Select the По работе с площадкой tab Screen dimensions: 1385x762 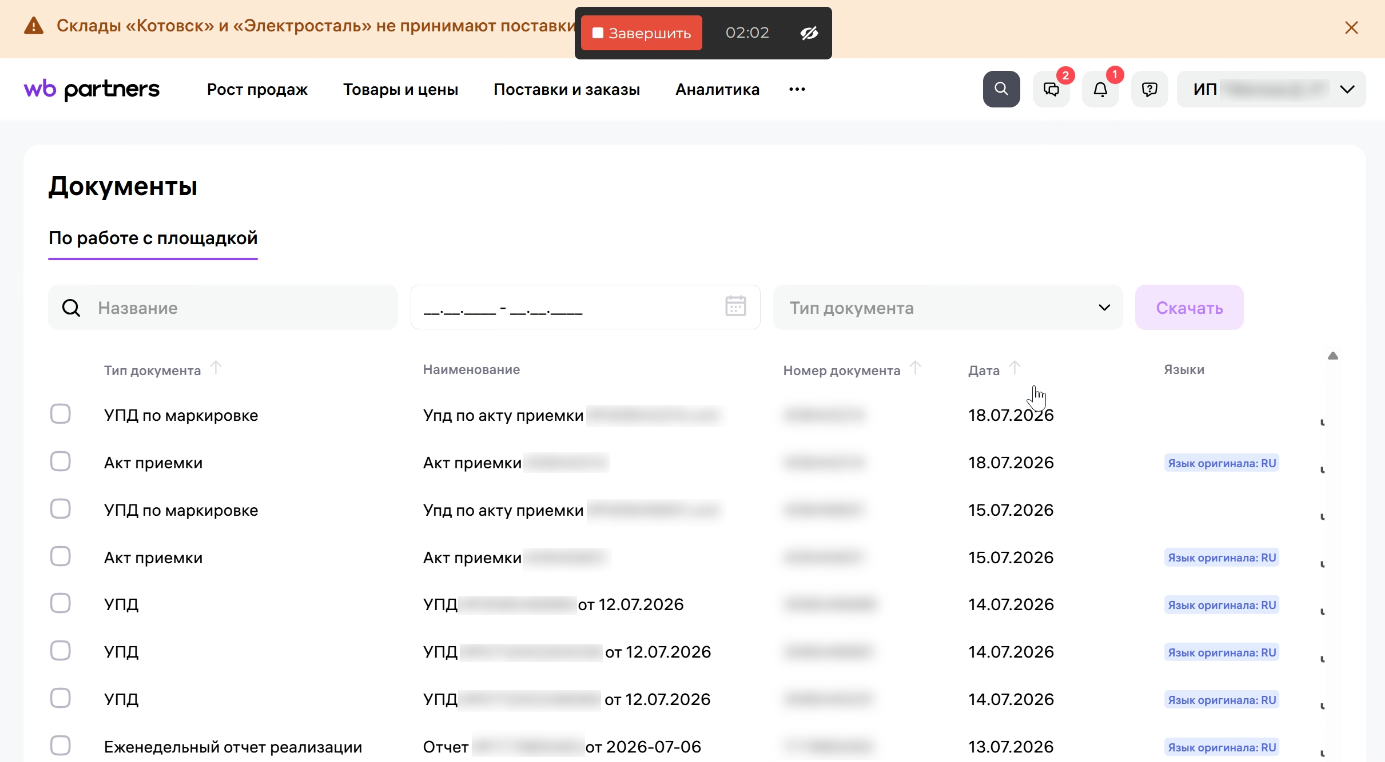coord(153,238)
